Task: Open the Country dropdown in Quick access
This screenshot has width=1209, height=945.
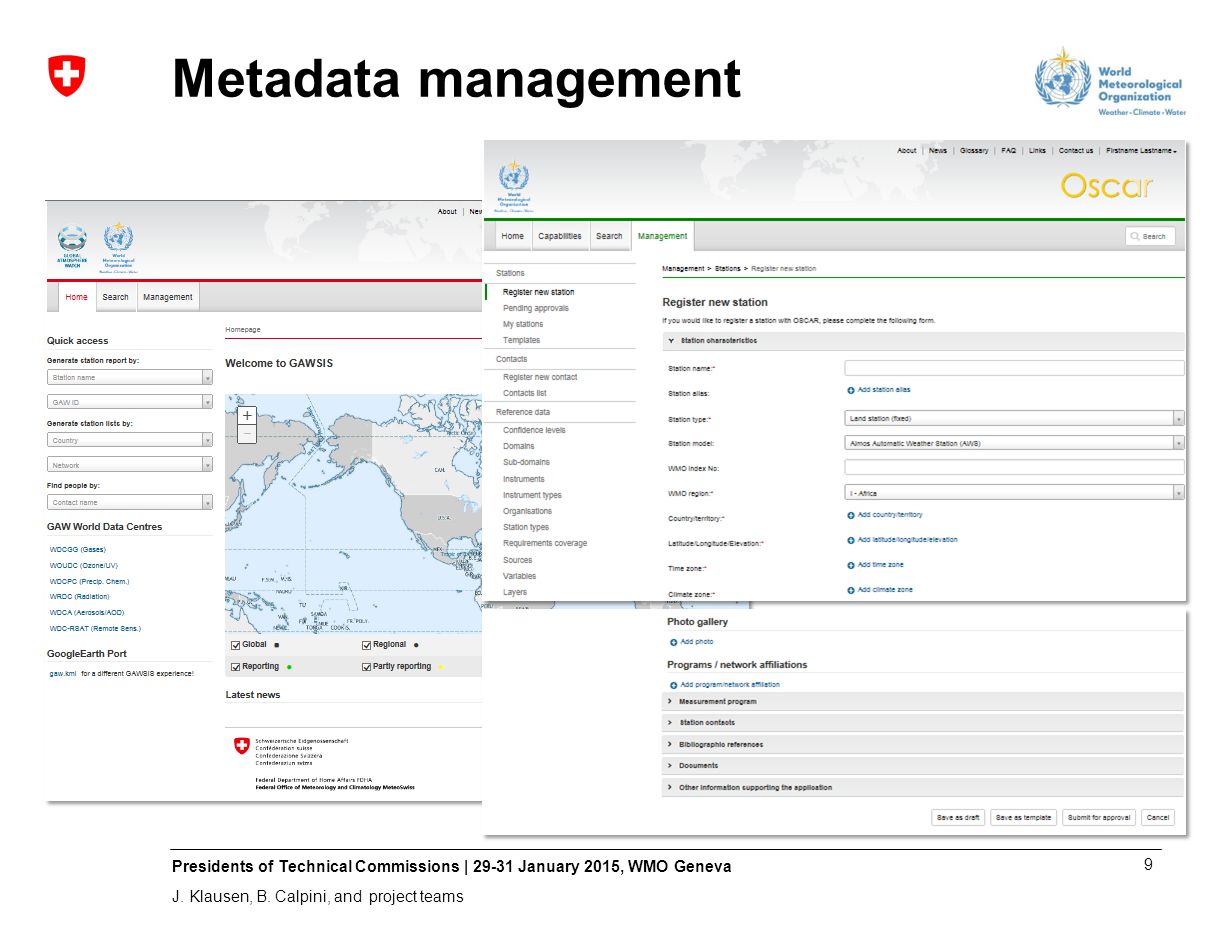Action: click(130, 440)
